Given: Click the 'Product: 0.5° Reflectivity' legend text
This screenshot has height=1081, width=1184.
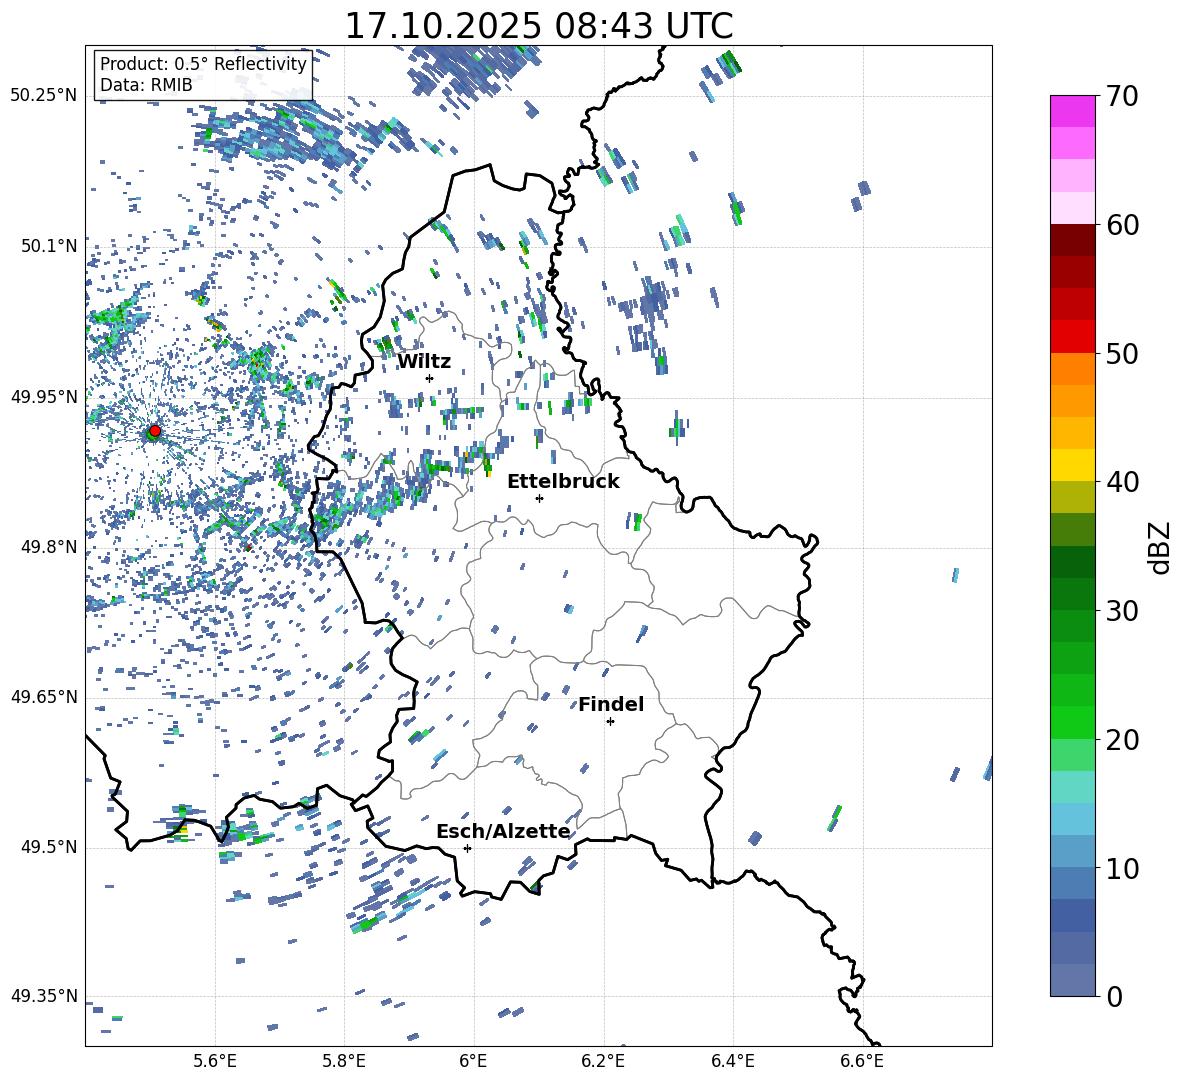Looking at the screenshot, I should pyautogui.click(x=203, y=64).
